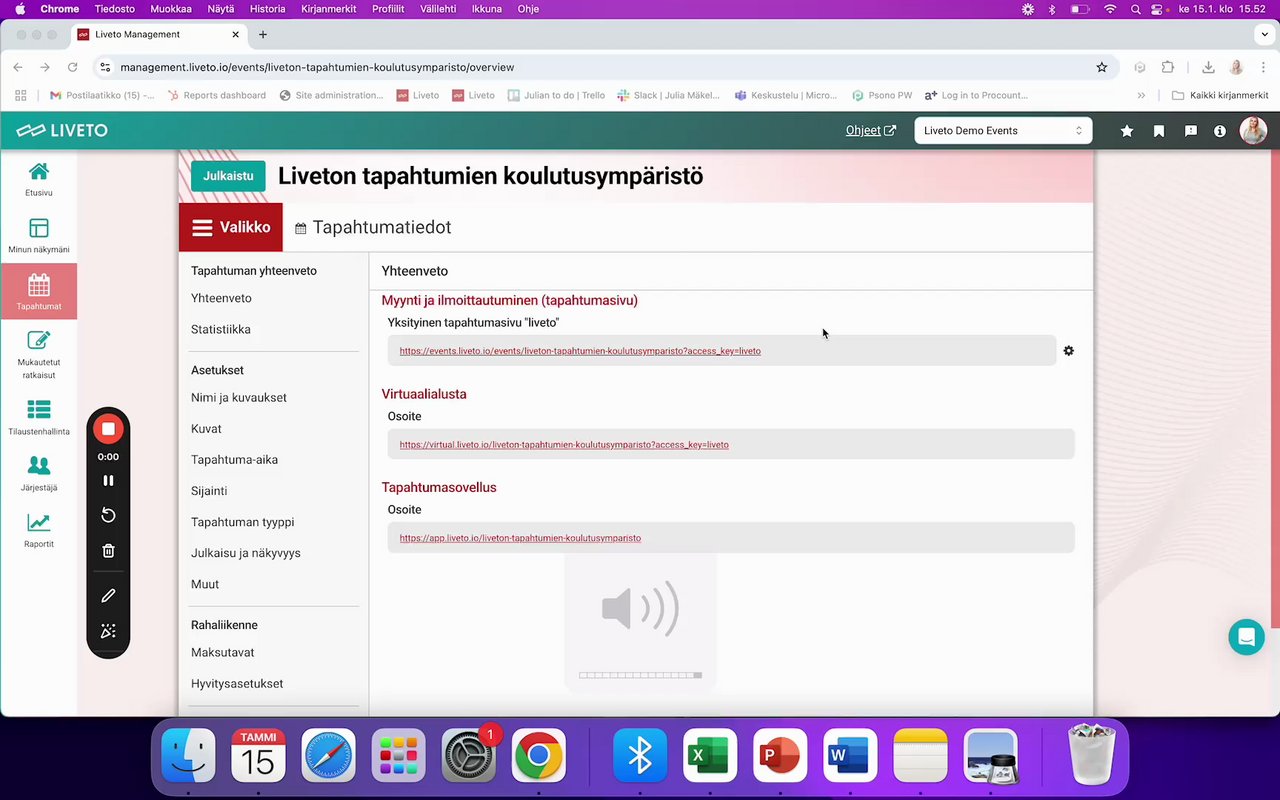1280x800 pixels.
Task: Stop the screen recording
Action: pyautogui.click(x=108, y=429)
